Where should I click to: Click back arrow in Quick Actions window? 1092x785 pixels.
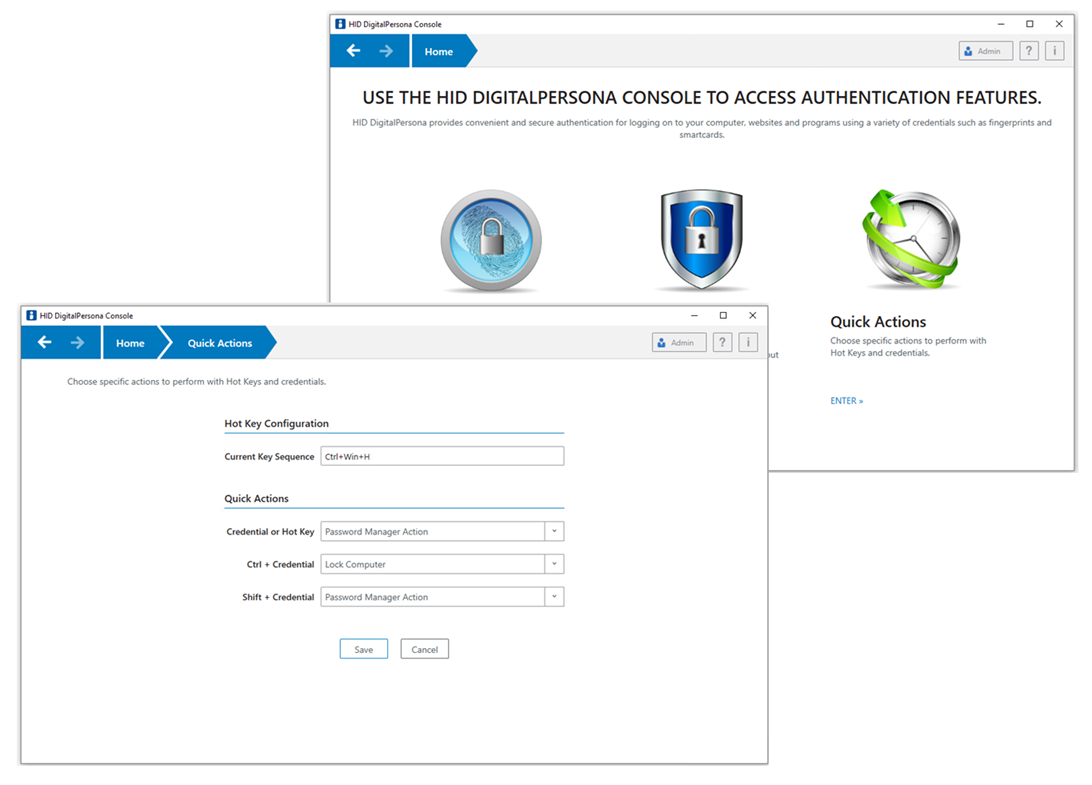(45, 343)
